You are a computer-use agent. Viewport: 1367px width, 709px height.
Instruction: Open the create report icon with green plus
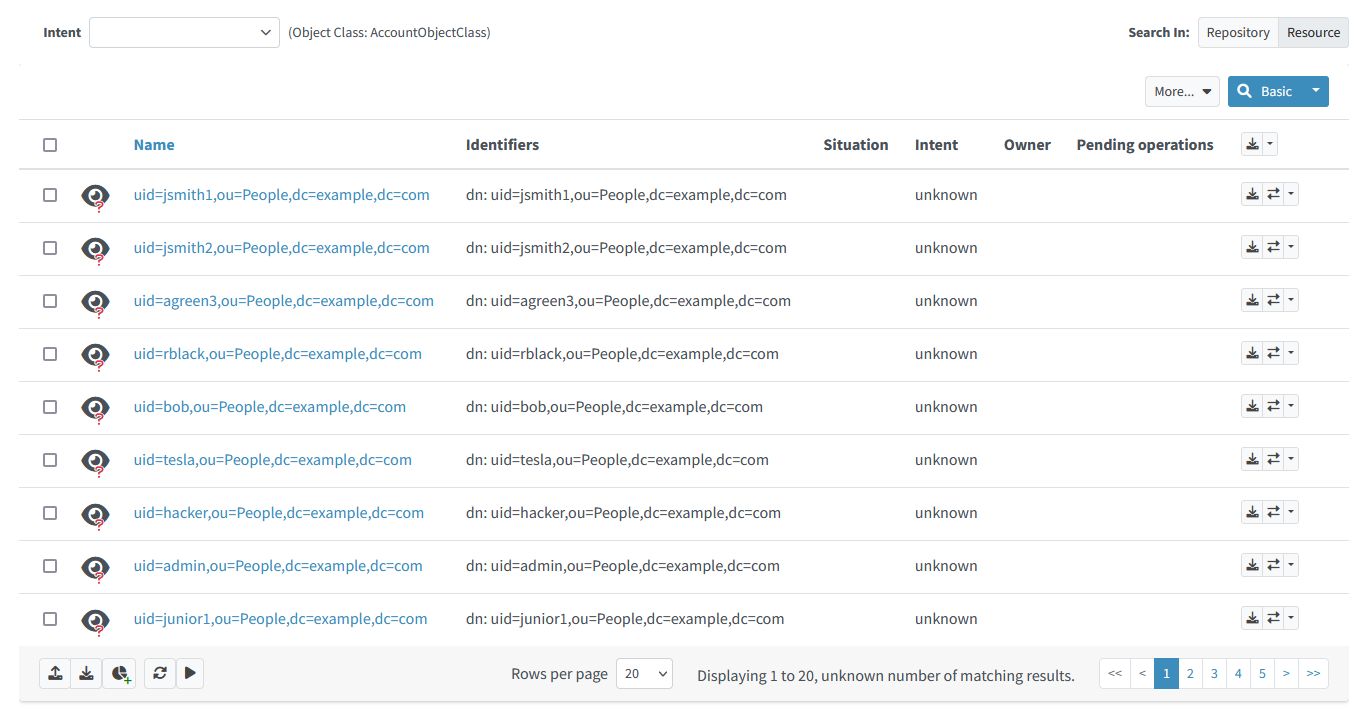(x=119, y=673)
